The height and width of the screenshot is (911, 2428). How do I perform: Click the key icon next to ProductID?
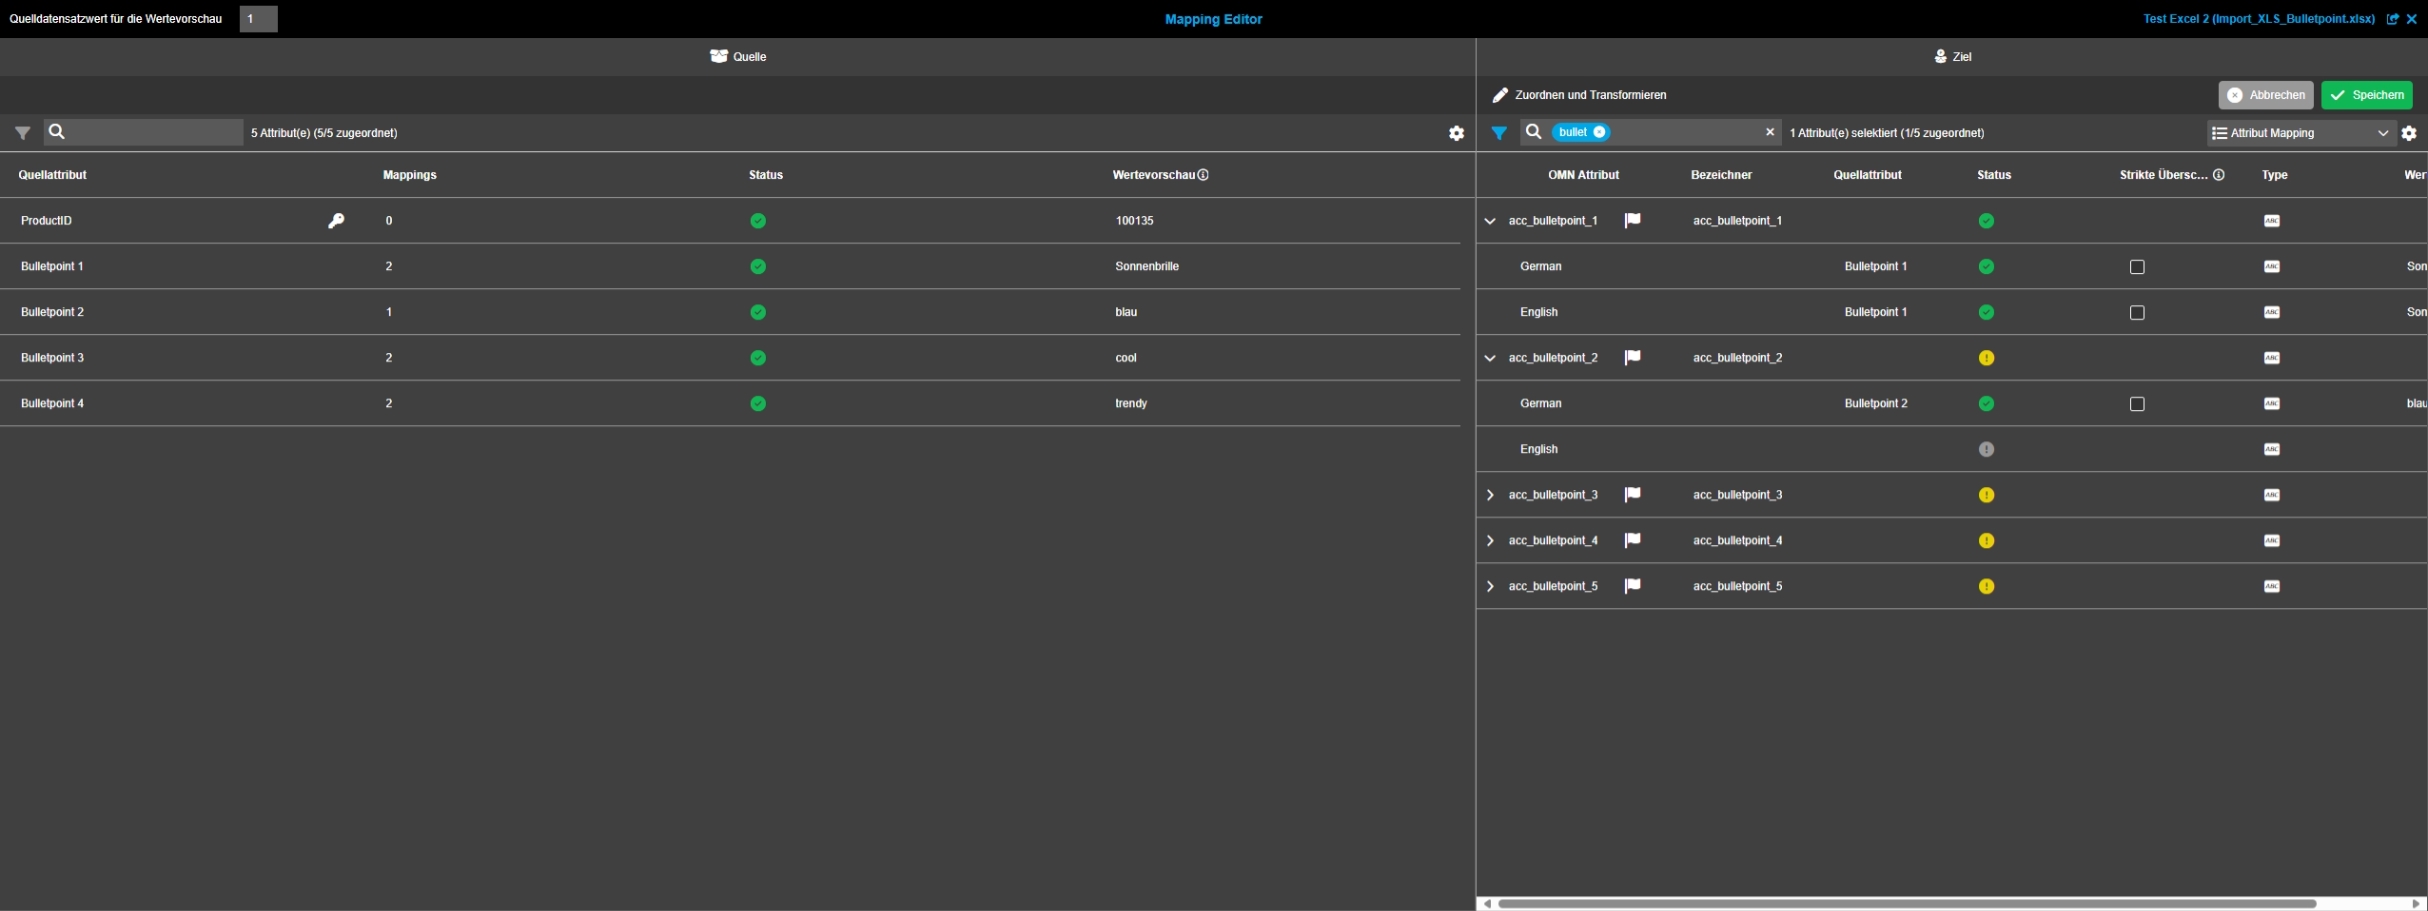click(x=336, y=221)
